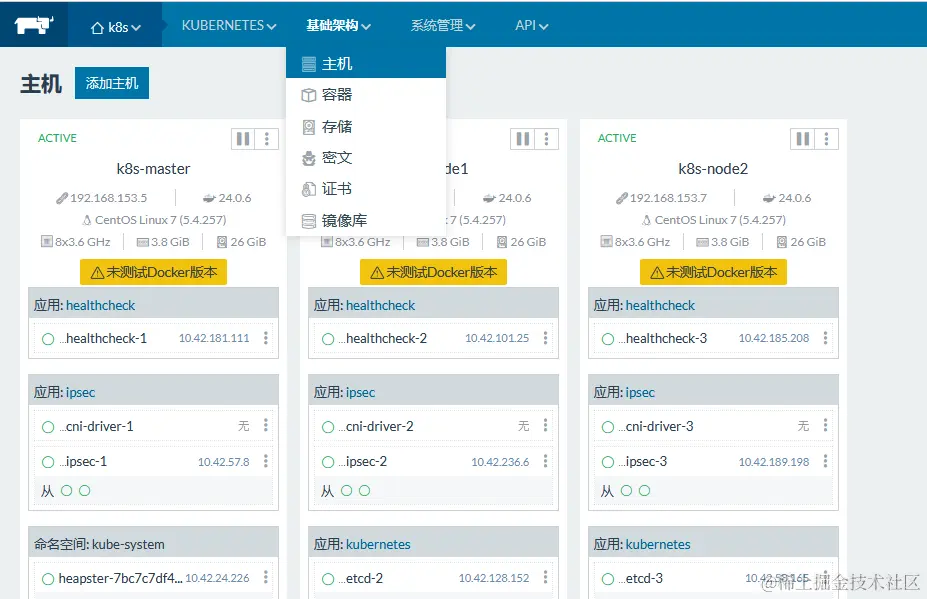
Task: Open the actions menu for healthcheck-1 container
Action: coord(266,338)
